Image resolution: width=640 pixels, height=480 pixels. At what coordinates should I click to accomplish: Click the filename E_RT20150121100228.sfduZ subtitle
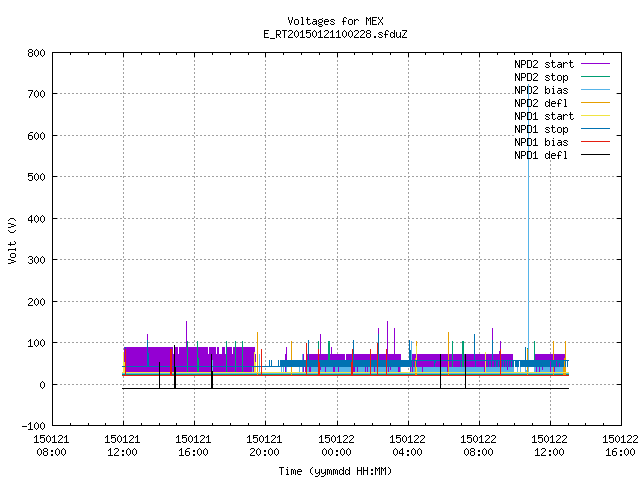[x=335, y=34]
